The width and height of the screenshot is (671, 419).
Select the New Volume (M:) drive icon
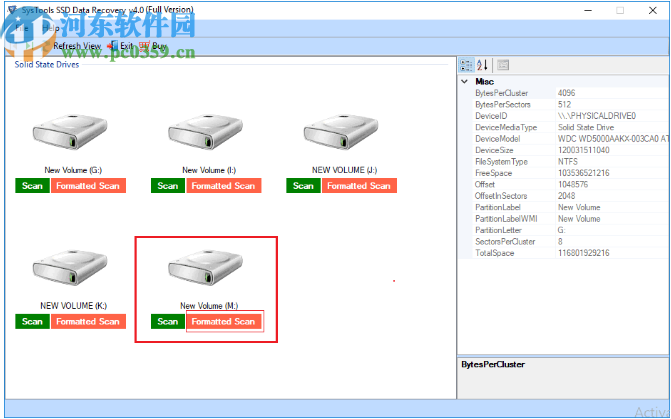(x=205, y=267)
